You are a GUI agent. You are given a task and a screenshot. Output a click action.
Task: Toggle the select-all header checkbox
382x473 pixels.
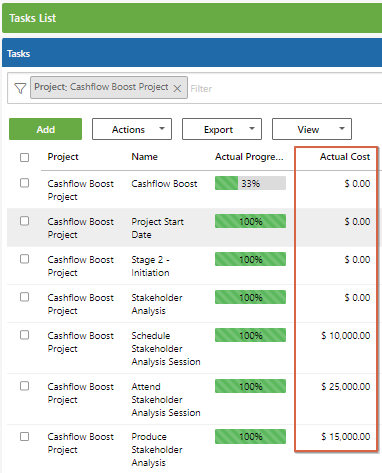tap(24, 157)
